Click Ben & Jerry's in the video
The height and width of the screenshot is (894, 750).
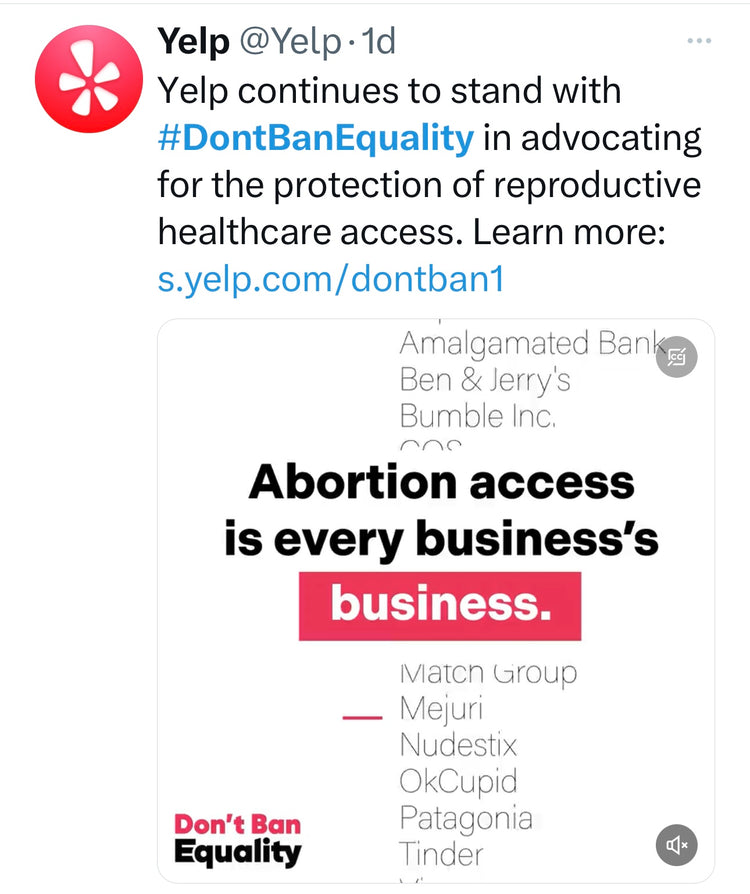[485, 380]
